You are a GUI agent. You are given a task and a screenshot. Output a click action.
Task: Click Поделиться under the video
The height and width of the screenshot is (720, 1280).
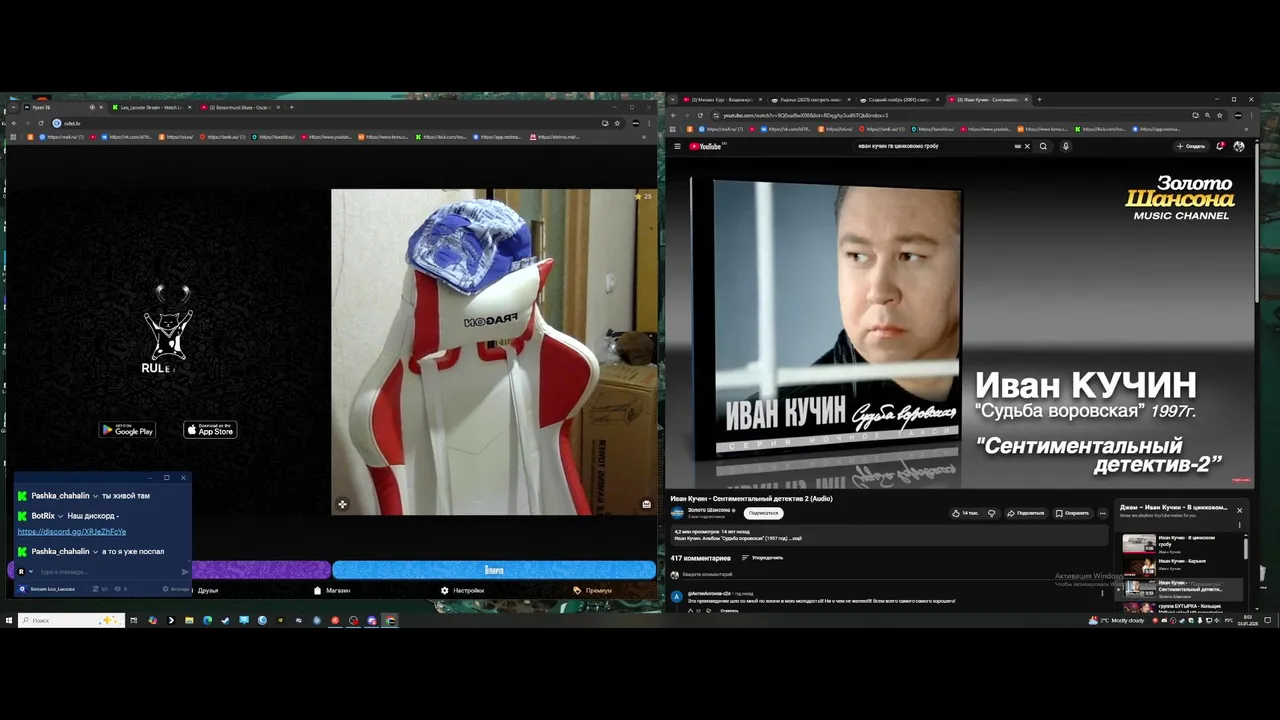point(1025,513)
